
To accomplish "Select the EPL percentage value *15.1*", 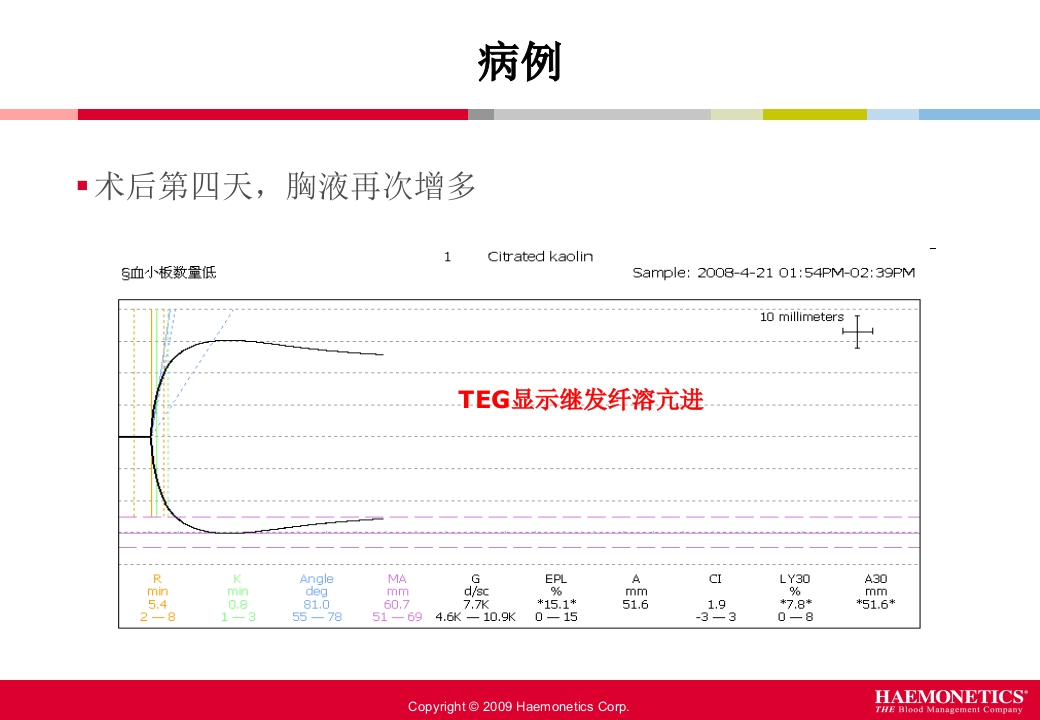I will pos(555,603).
